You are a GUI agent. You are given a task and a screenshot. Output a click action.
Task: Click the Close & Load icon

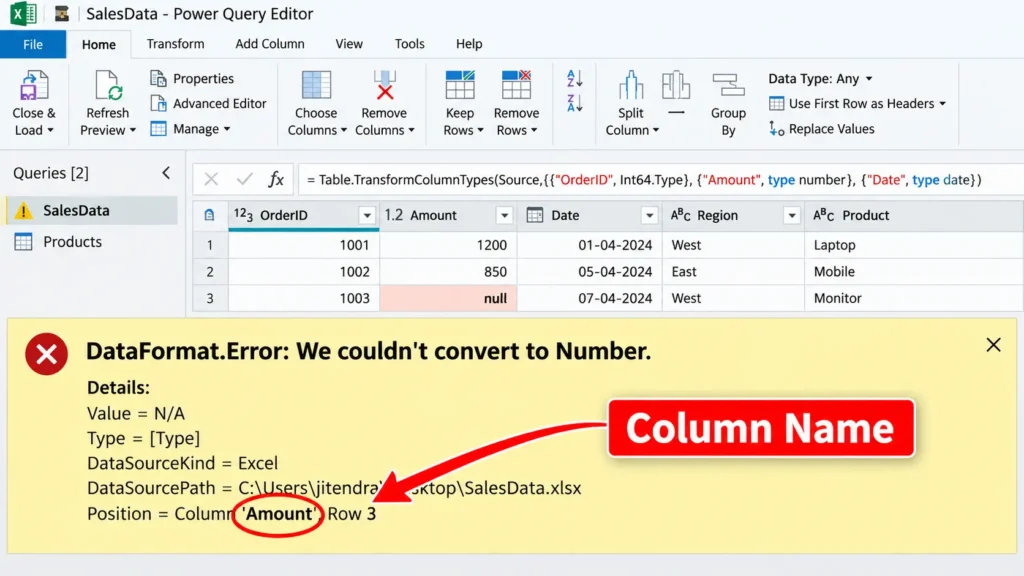tap(33, 86)
